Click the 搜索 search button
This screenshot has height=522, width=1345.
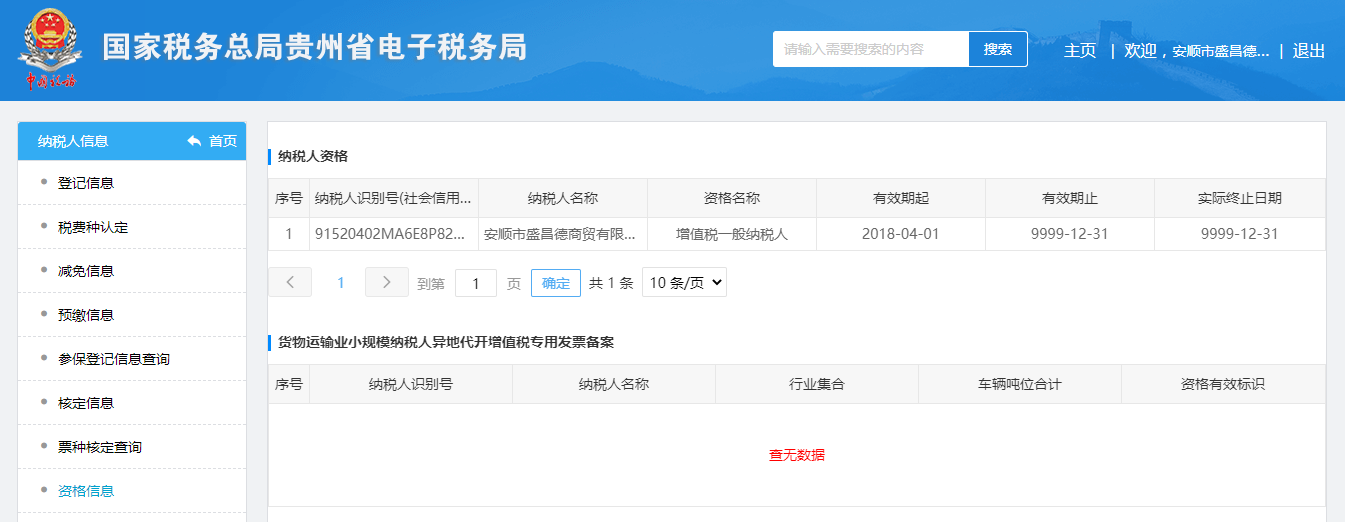(997, 49)
